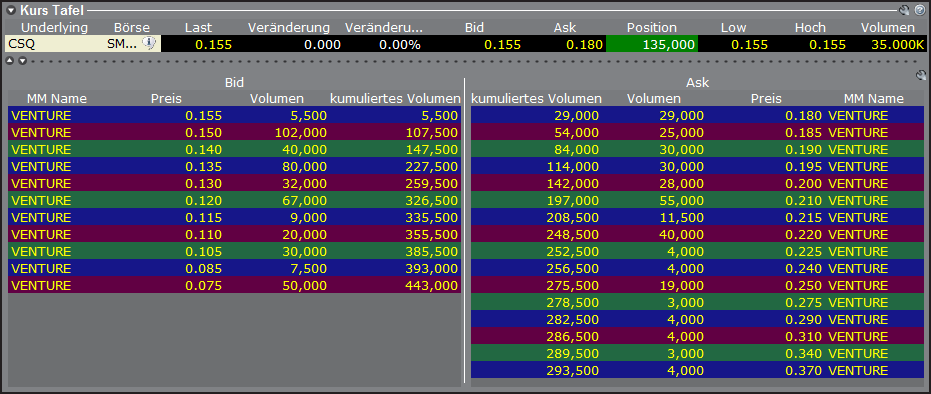
Task: Click the Ask MM Name column header
Action: (873, 98)
